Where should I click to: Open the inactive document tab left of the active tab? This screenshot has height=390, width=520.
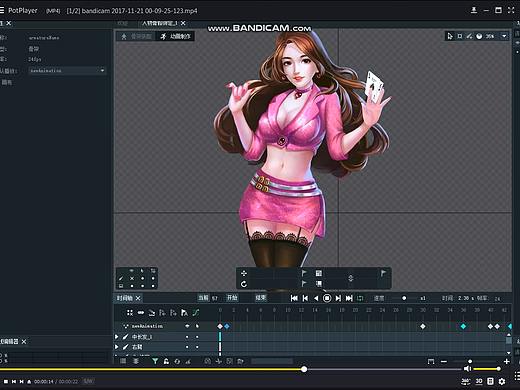click(123, 23)
